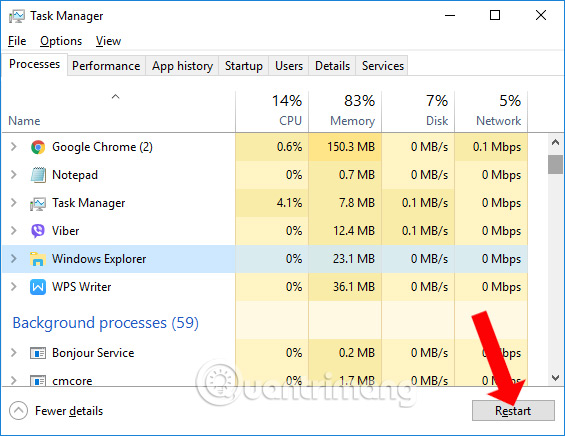Click the 0.1 Mbps network cell

coord(491,147)
